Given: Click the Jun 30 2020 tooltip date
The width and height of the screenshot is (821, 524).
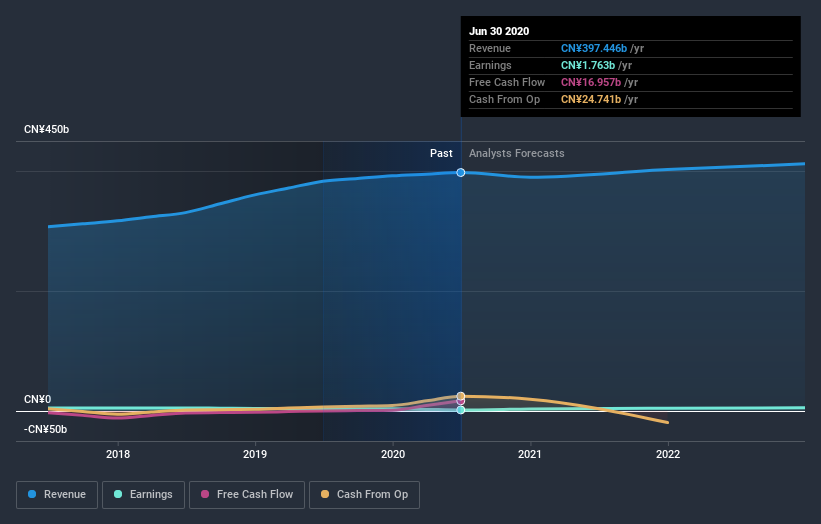Looking at the screenshot, I should coord(499,31).
